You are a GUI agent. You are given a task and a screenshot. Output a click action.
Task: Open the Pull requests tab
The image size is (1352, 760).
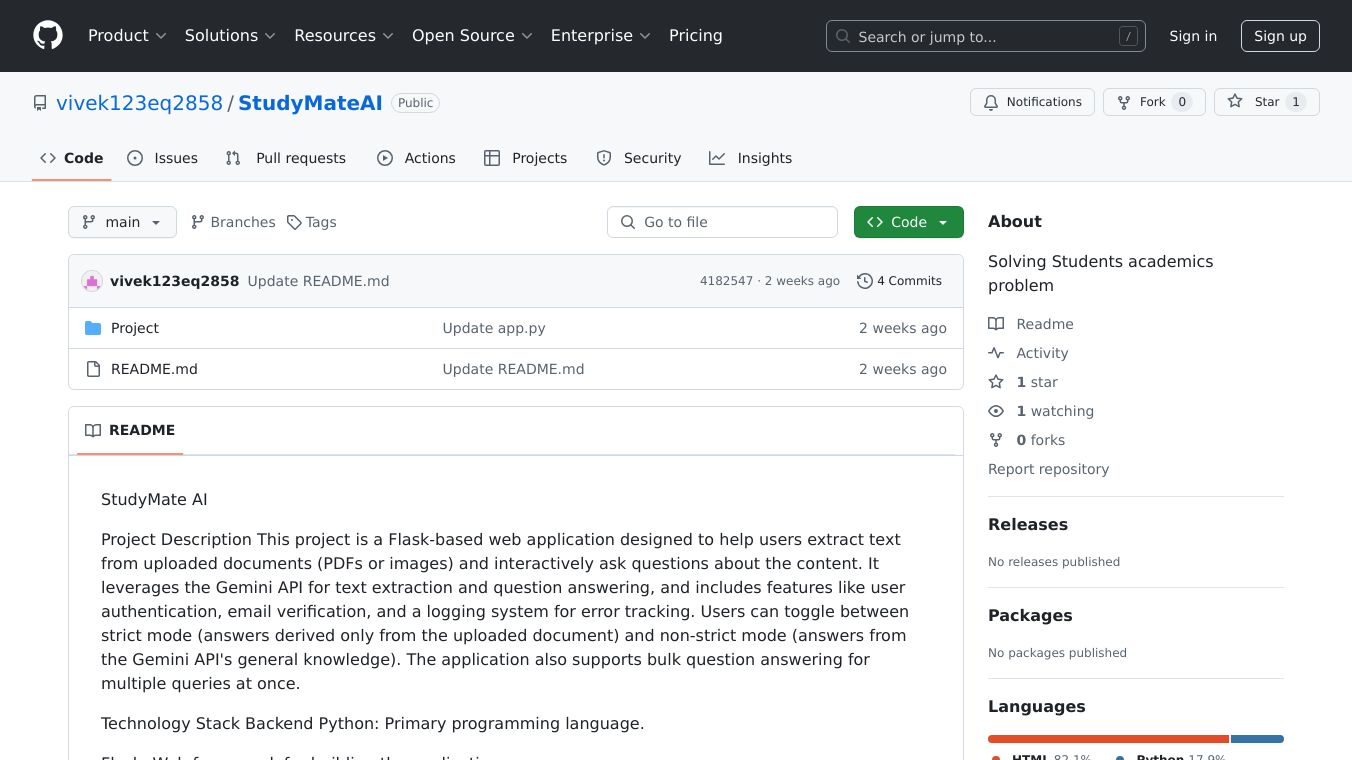(286, 158)
